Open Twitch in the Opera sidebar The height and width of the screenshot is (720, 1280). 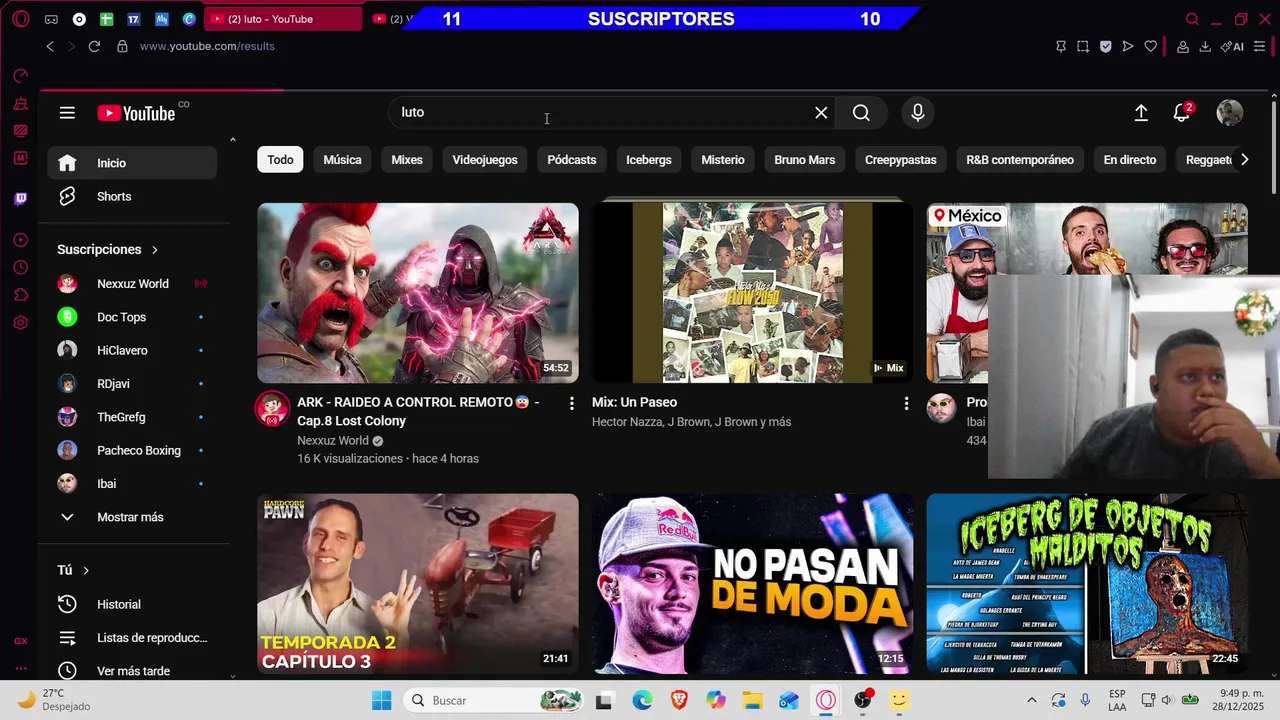coord(21,199)
